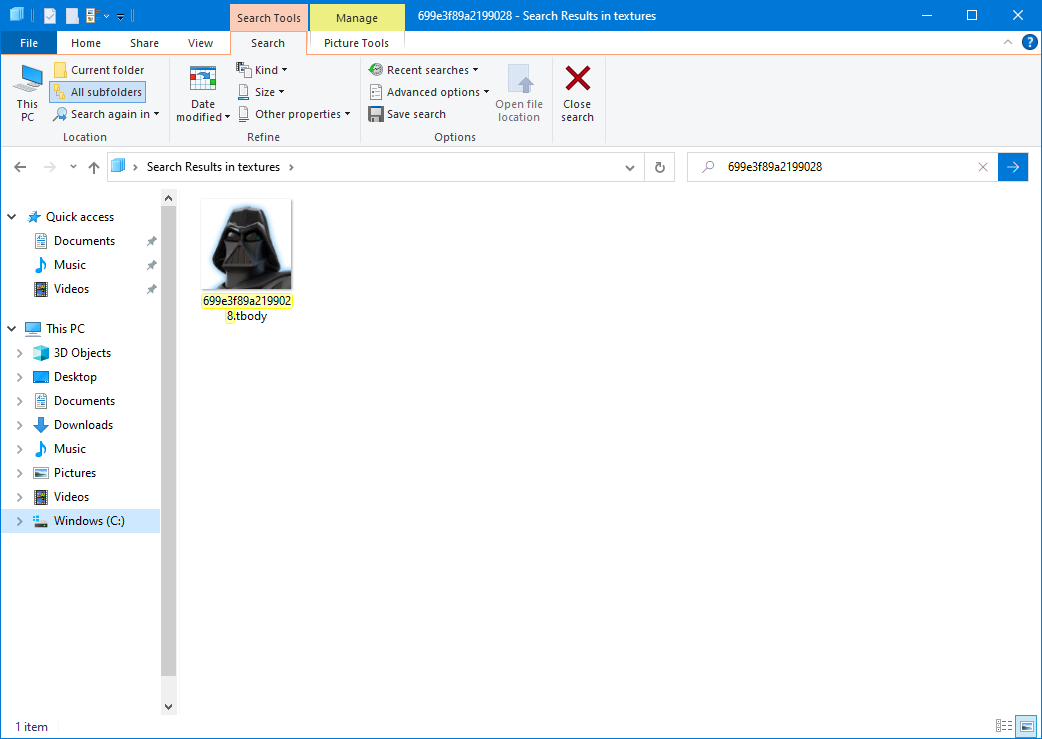Screen dimensions: 1042x739
Task: Open address bar history dropdown
Action: coord(630,167)
